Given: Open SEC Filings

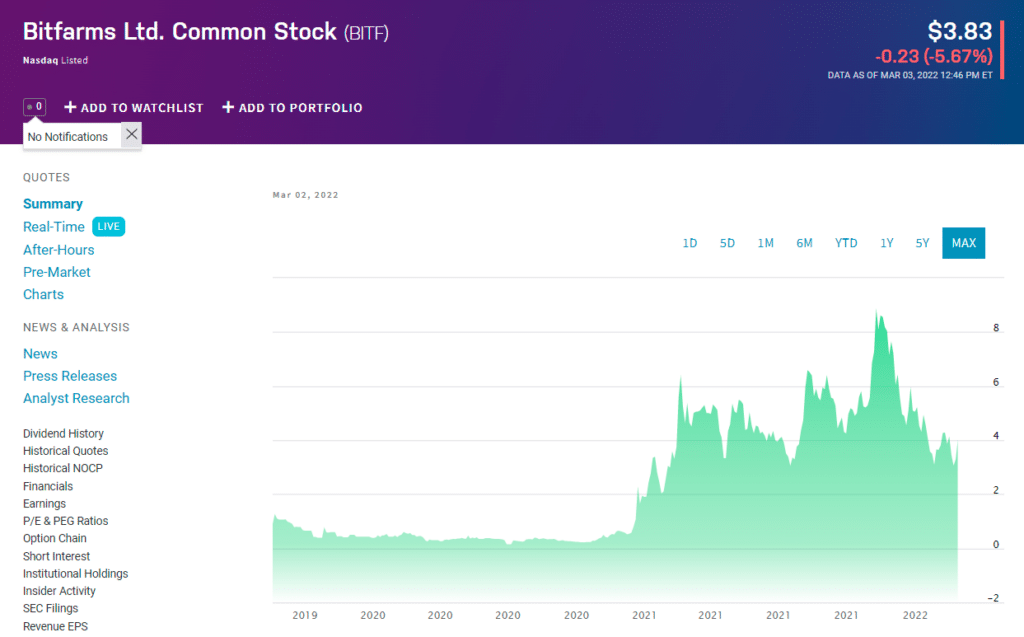Looking at the screenshot, I should 50,608.
